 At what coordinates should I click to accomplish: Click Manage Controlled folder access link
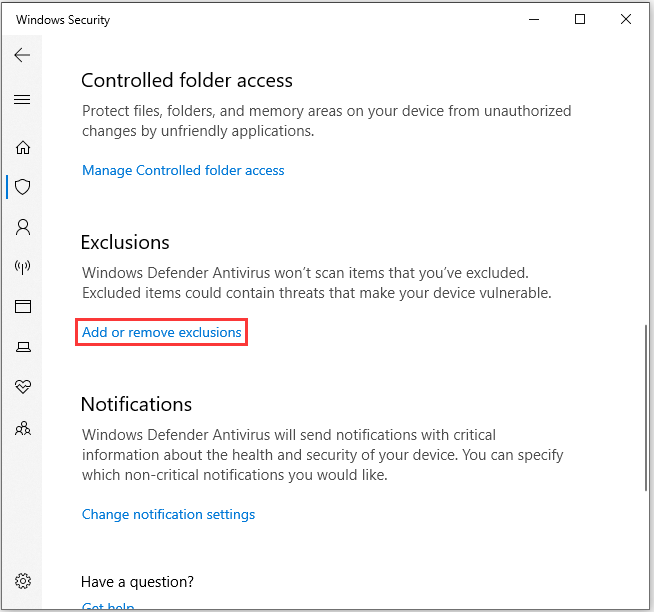(x=183, y=170)
